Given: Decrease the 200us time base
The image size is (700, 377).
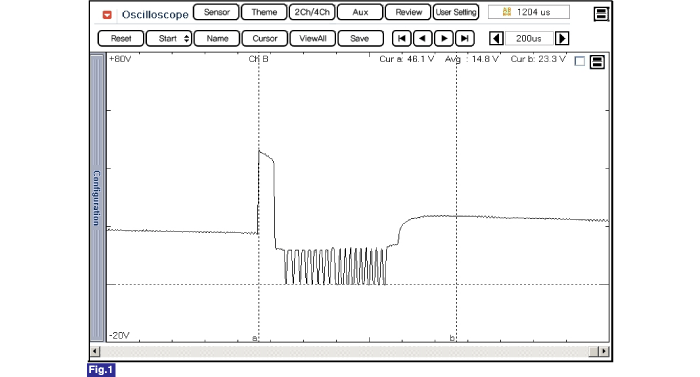Looking at the screenshot, I should pos(496,38).
